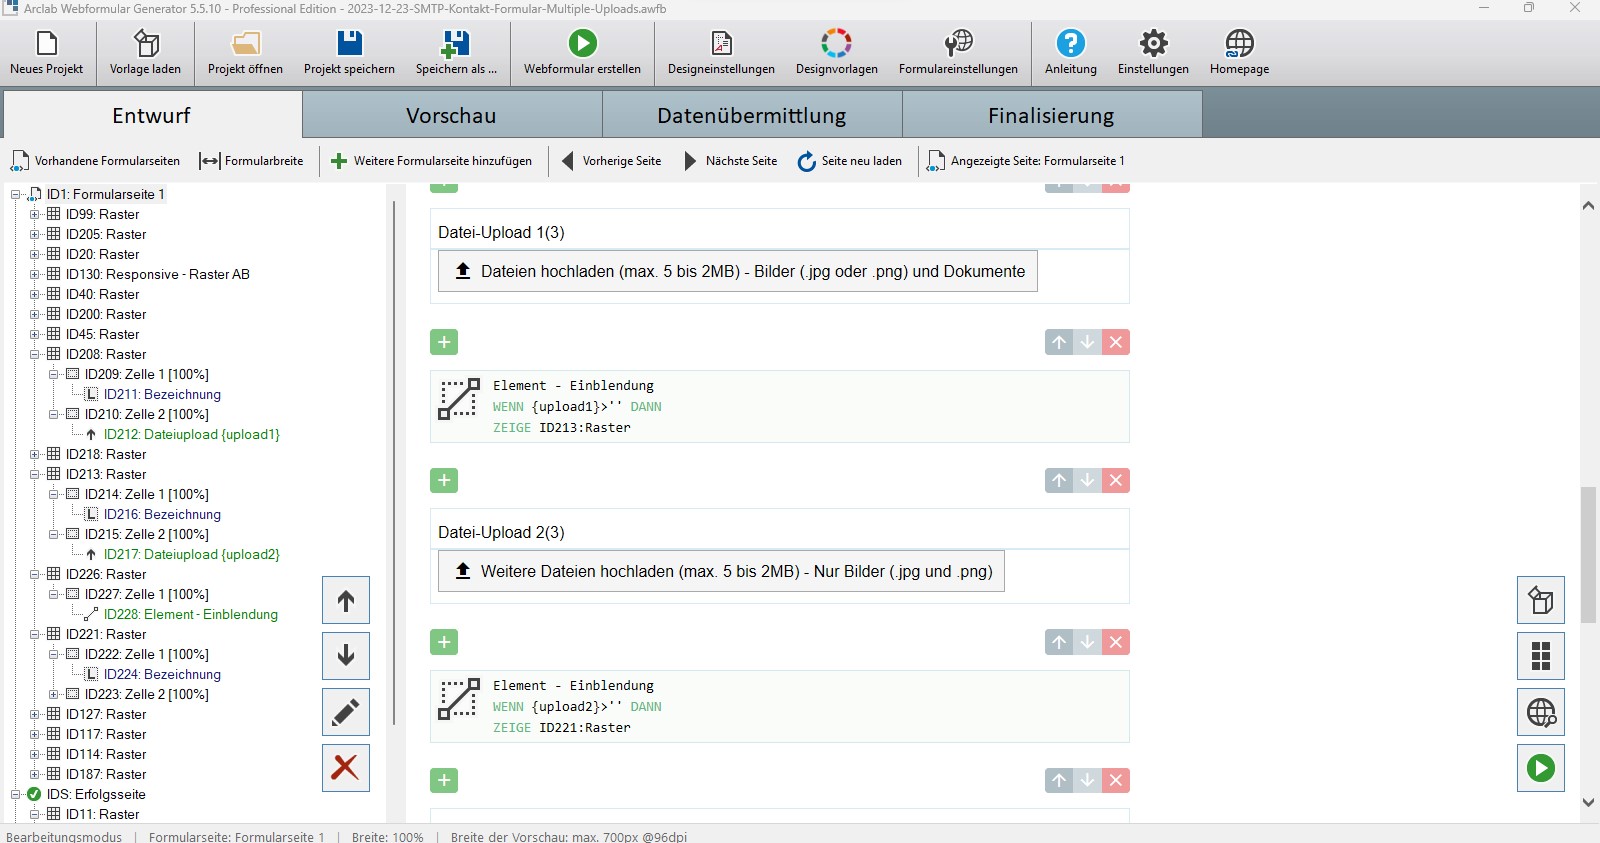Click the pencil edit button beside tree

coord(346,712)
